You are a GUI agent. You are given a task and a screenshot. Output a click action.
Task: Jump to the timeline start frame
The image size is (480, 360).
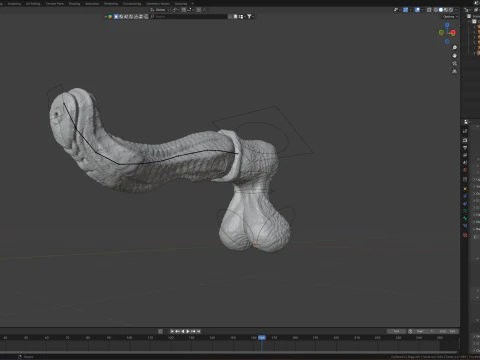(x=172, y=331)
